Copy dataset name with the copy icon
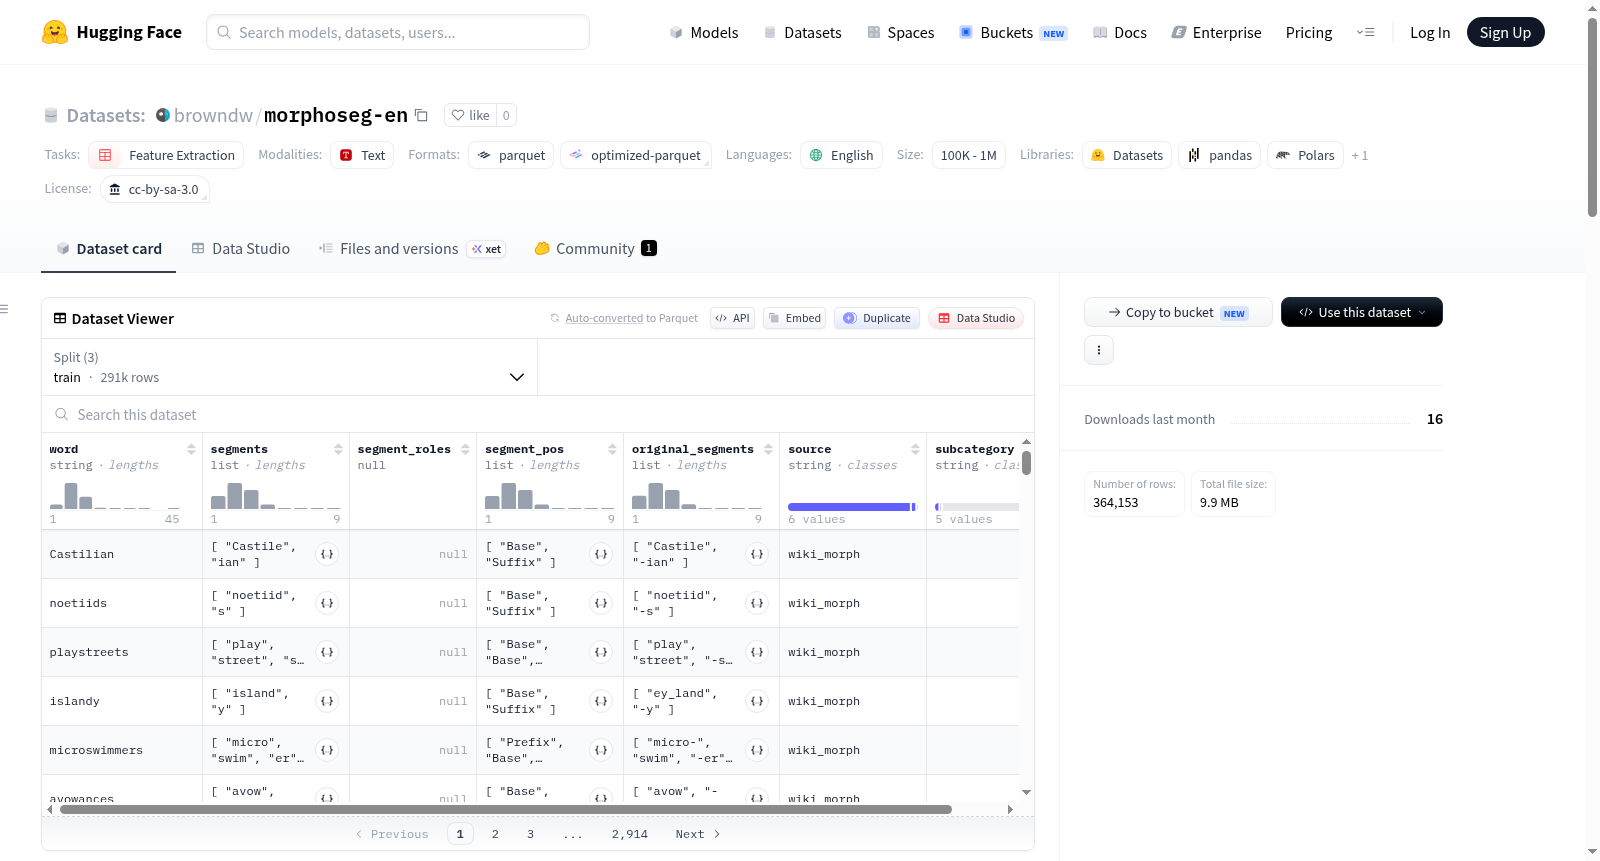Viewport: 1600px width, 861px height. tap(421, 115)
